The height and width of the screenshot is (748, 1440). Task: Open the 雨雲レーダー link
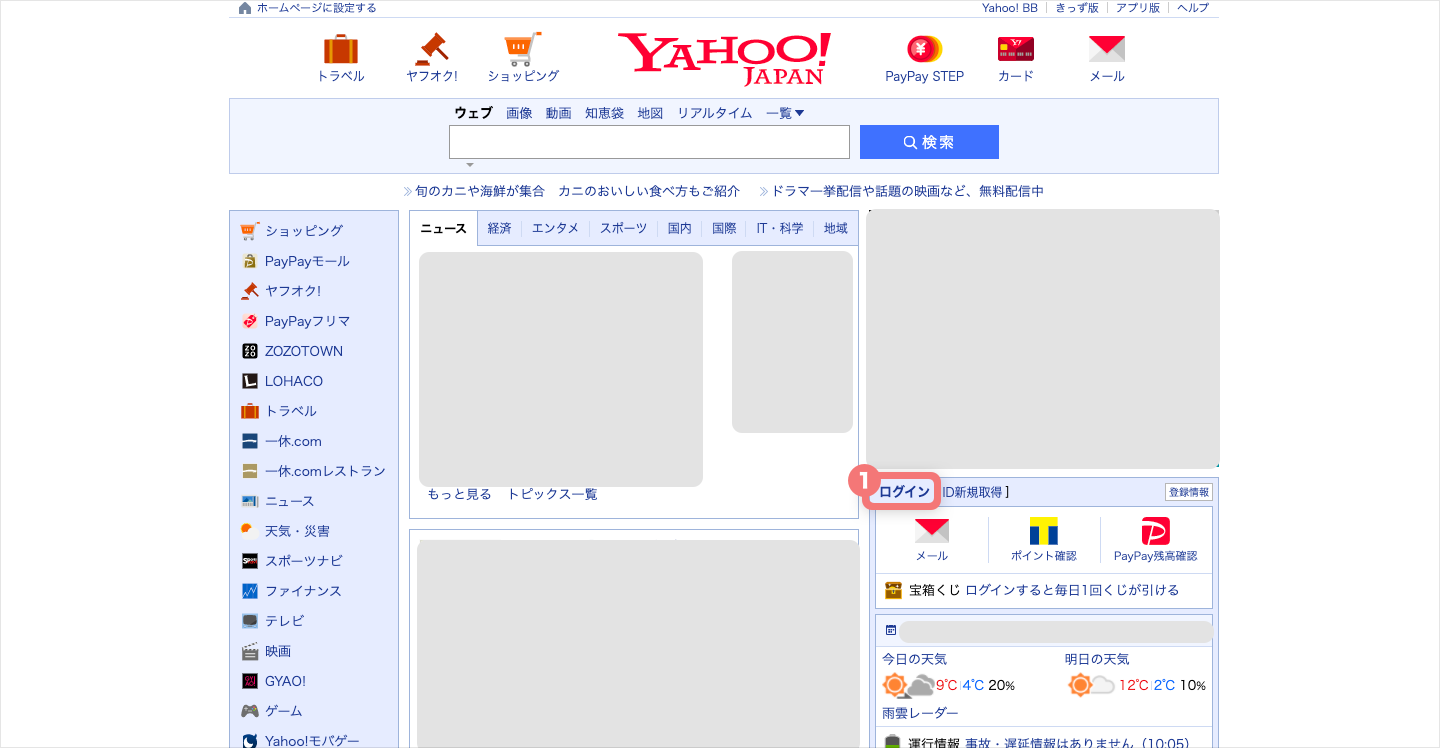920,713
